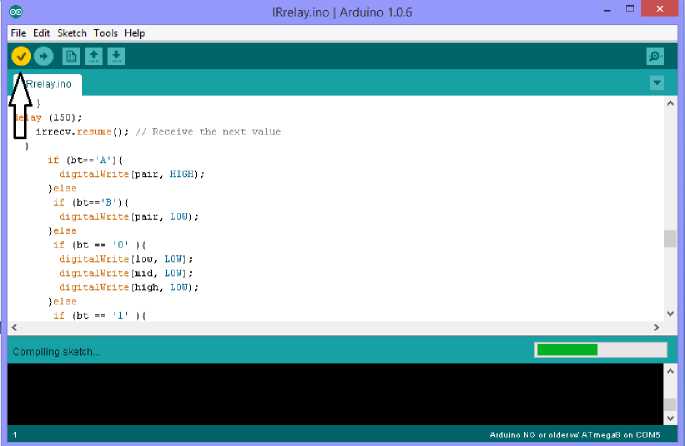The width and height of the screenshot is (685, 446).
Task: Click the "if (bt=='A'){" code line
Action: [86, 160]
